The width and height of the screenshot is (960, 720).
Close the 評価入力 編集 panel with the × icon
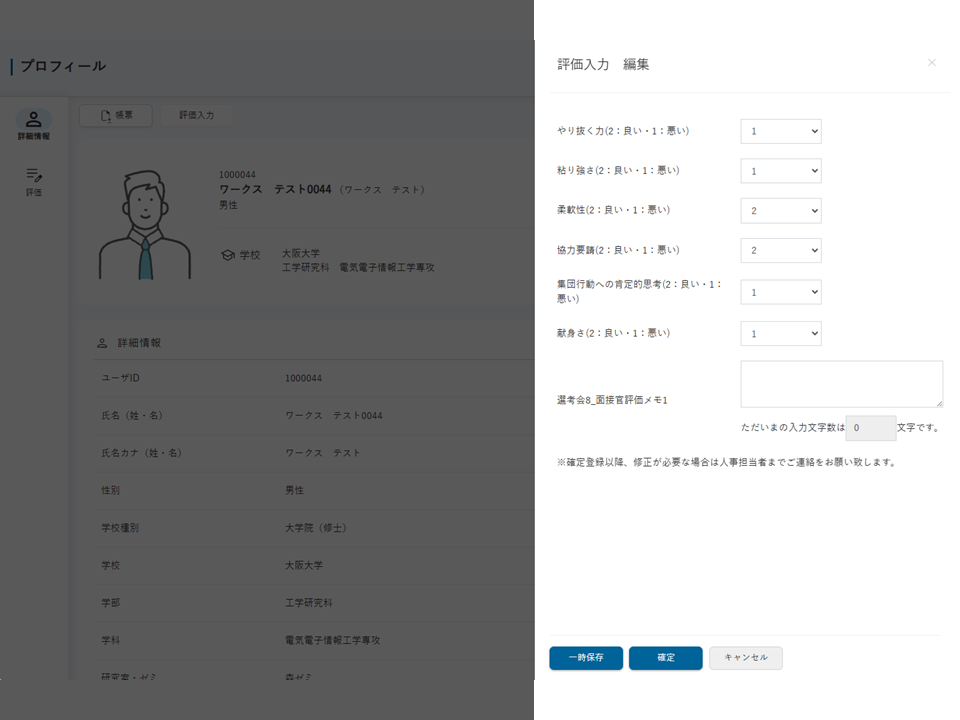(x=931, y=62)
